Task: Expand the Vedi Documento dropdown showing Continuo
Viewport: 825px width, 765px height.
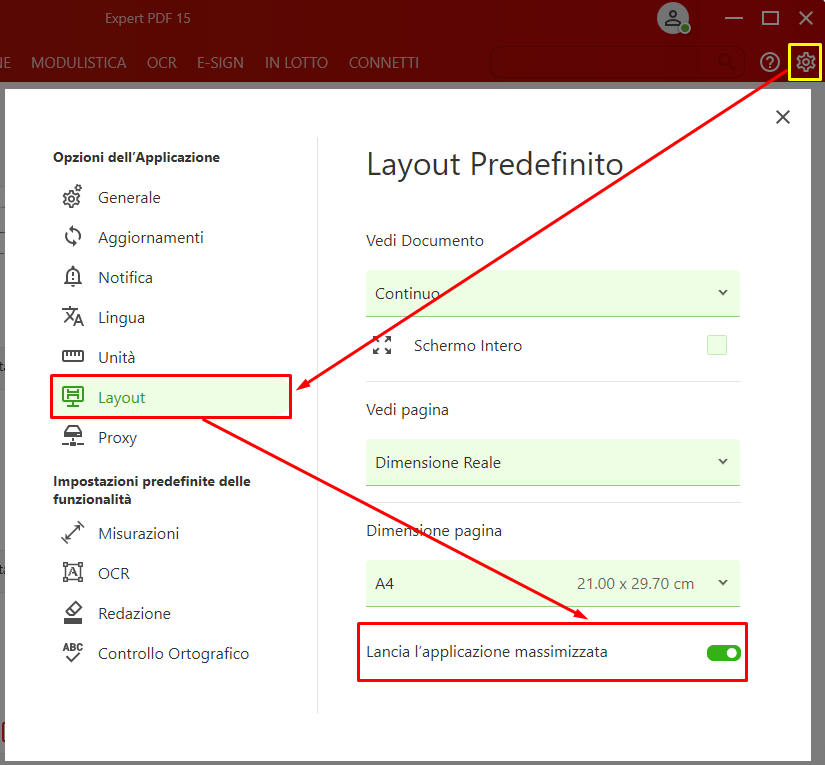Action: [552, 293]
